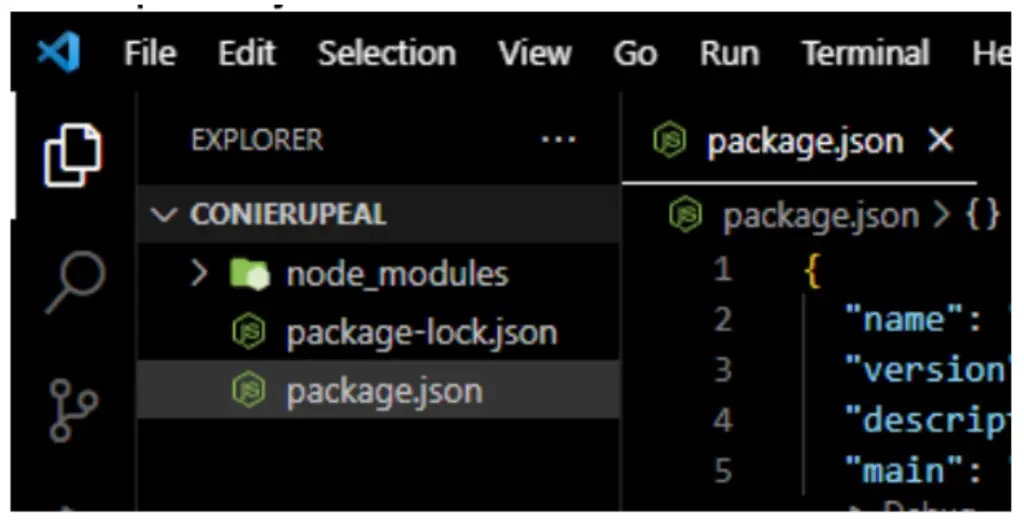Select package-lock.json in the file tree
Viewport: 1024px width, 520px height.
[420, 333]
